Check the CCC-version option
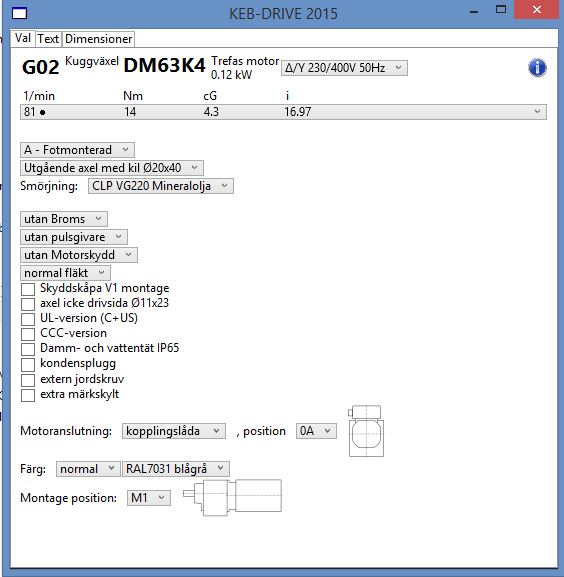This screenshot has width=564, height=577. coord(28,334)
